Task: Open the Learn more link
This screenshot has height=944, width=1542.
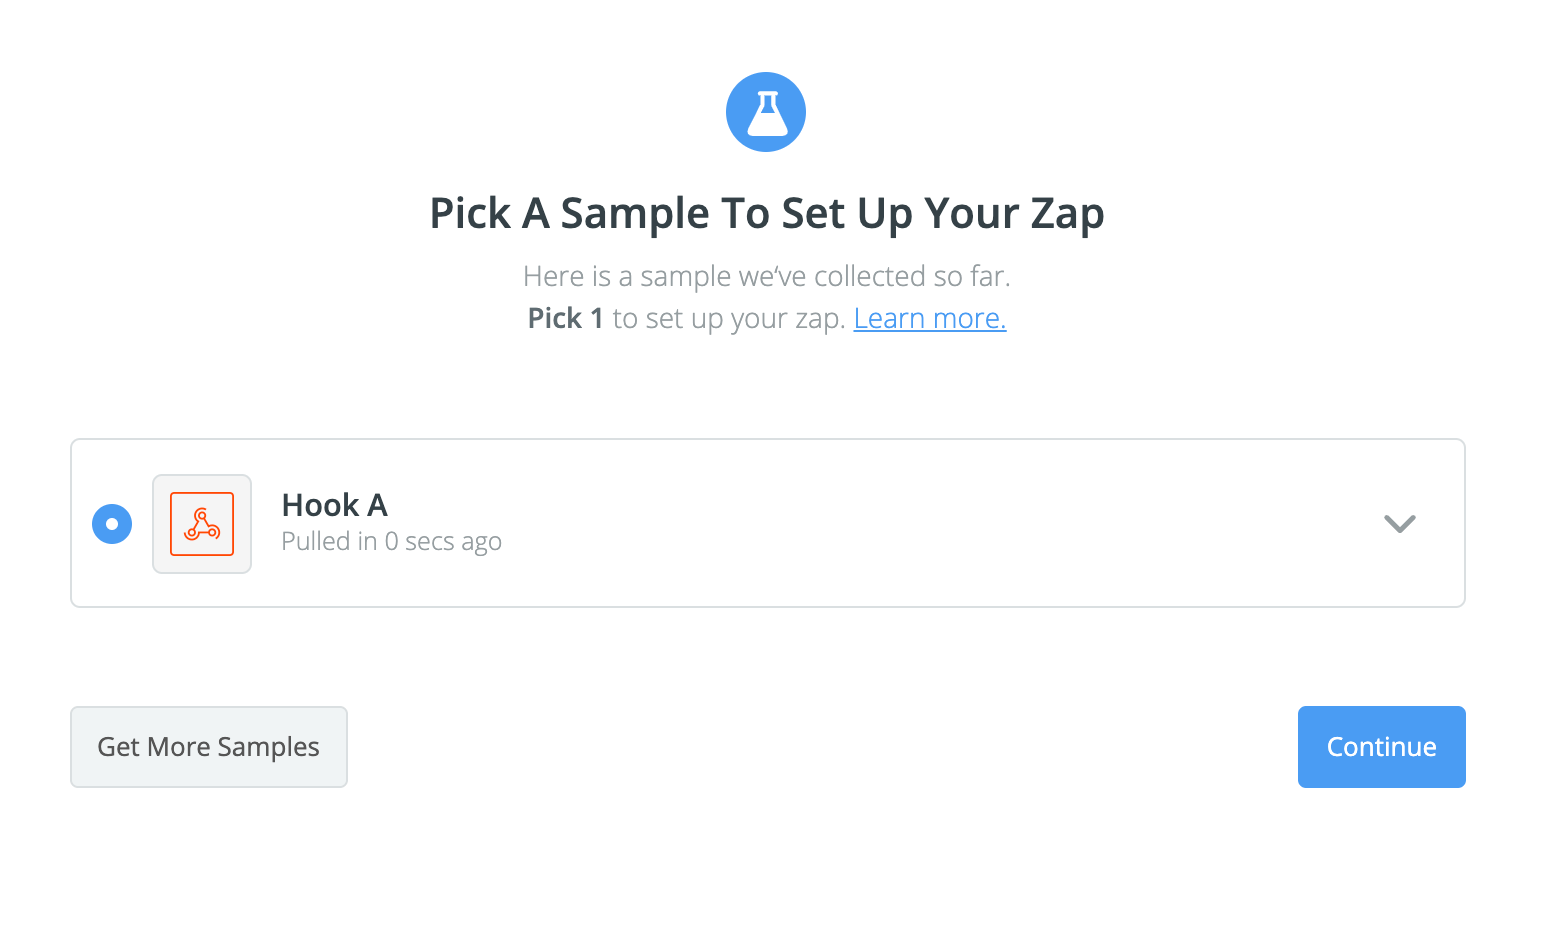Action: pyautogui.click(x=929, y=318)
